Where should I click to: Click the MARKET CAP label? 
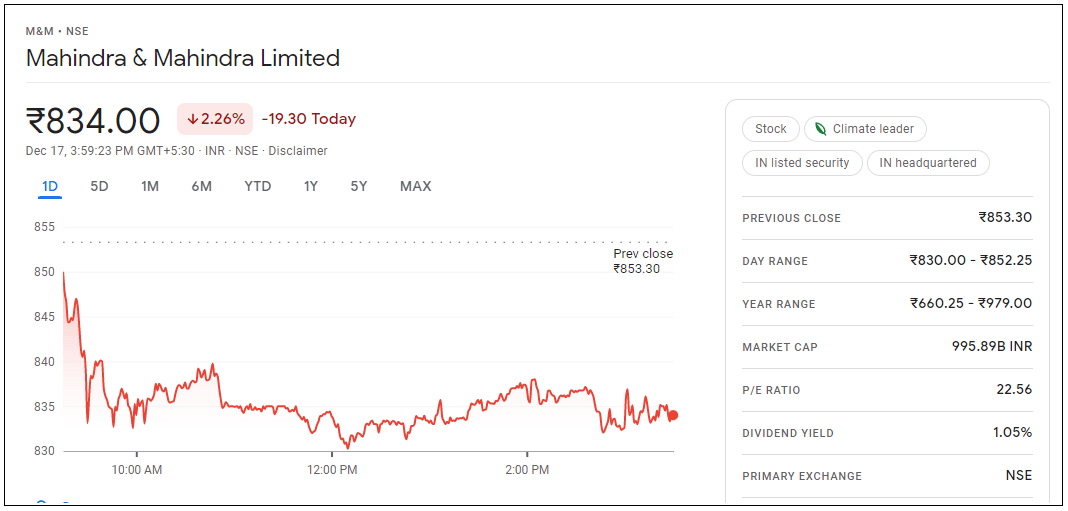[x=780, y=347]
